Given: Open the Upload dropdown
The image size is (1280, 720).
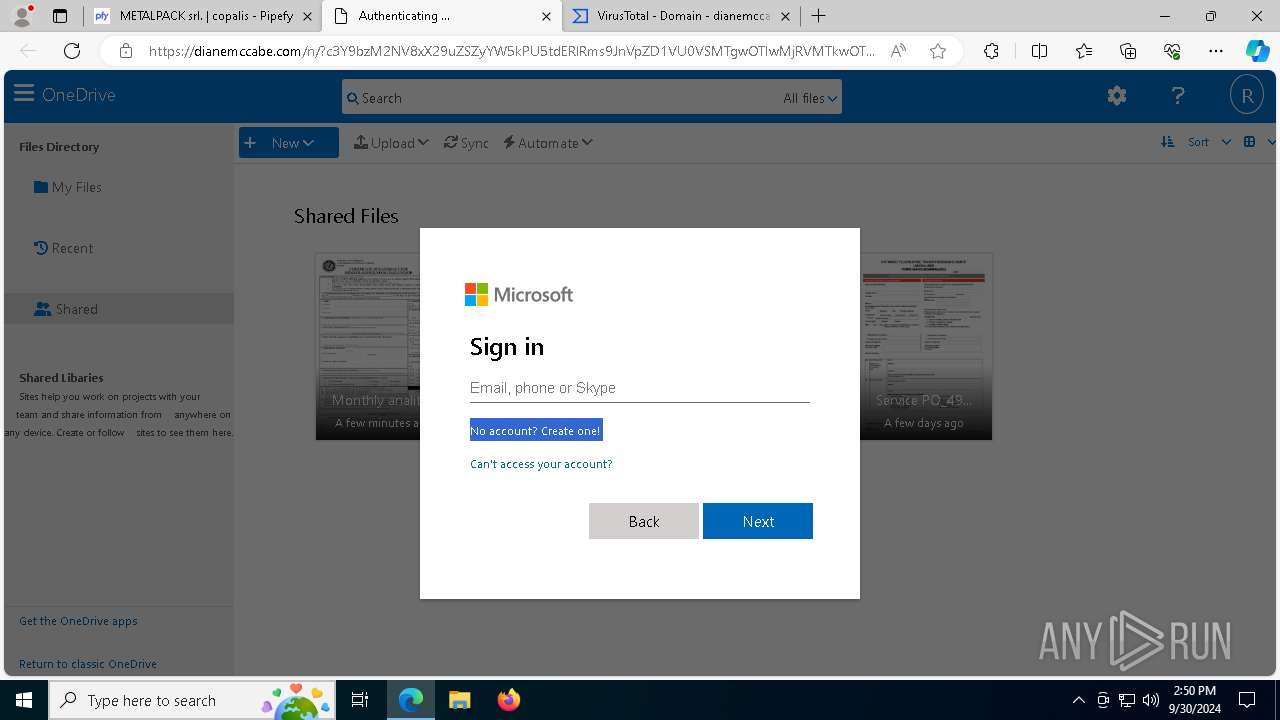Looking at the screenshot, I should point(391,143).
